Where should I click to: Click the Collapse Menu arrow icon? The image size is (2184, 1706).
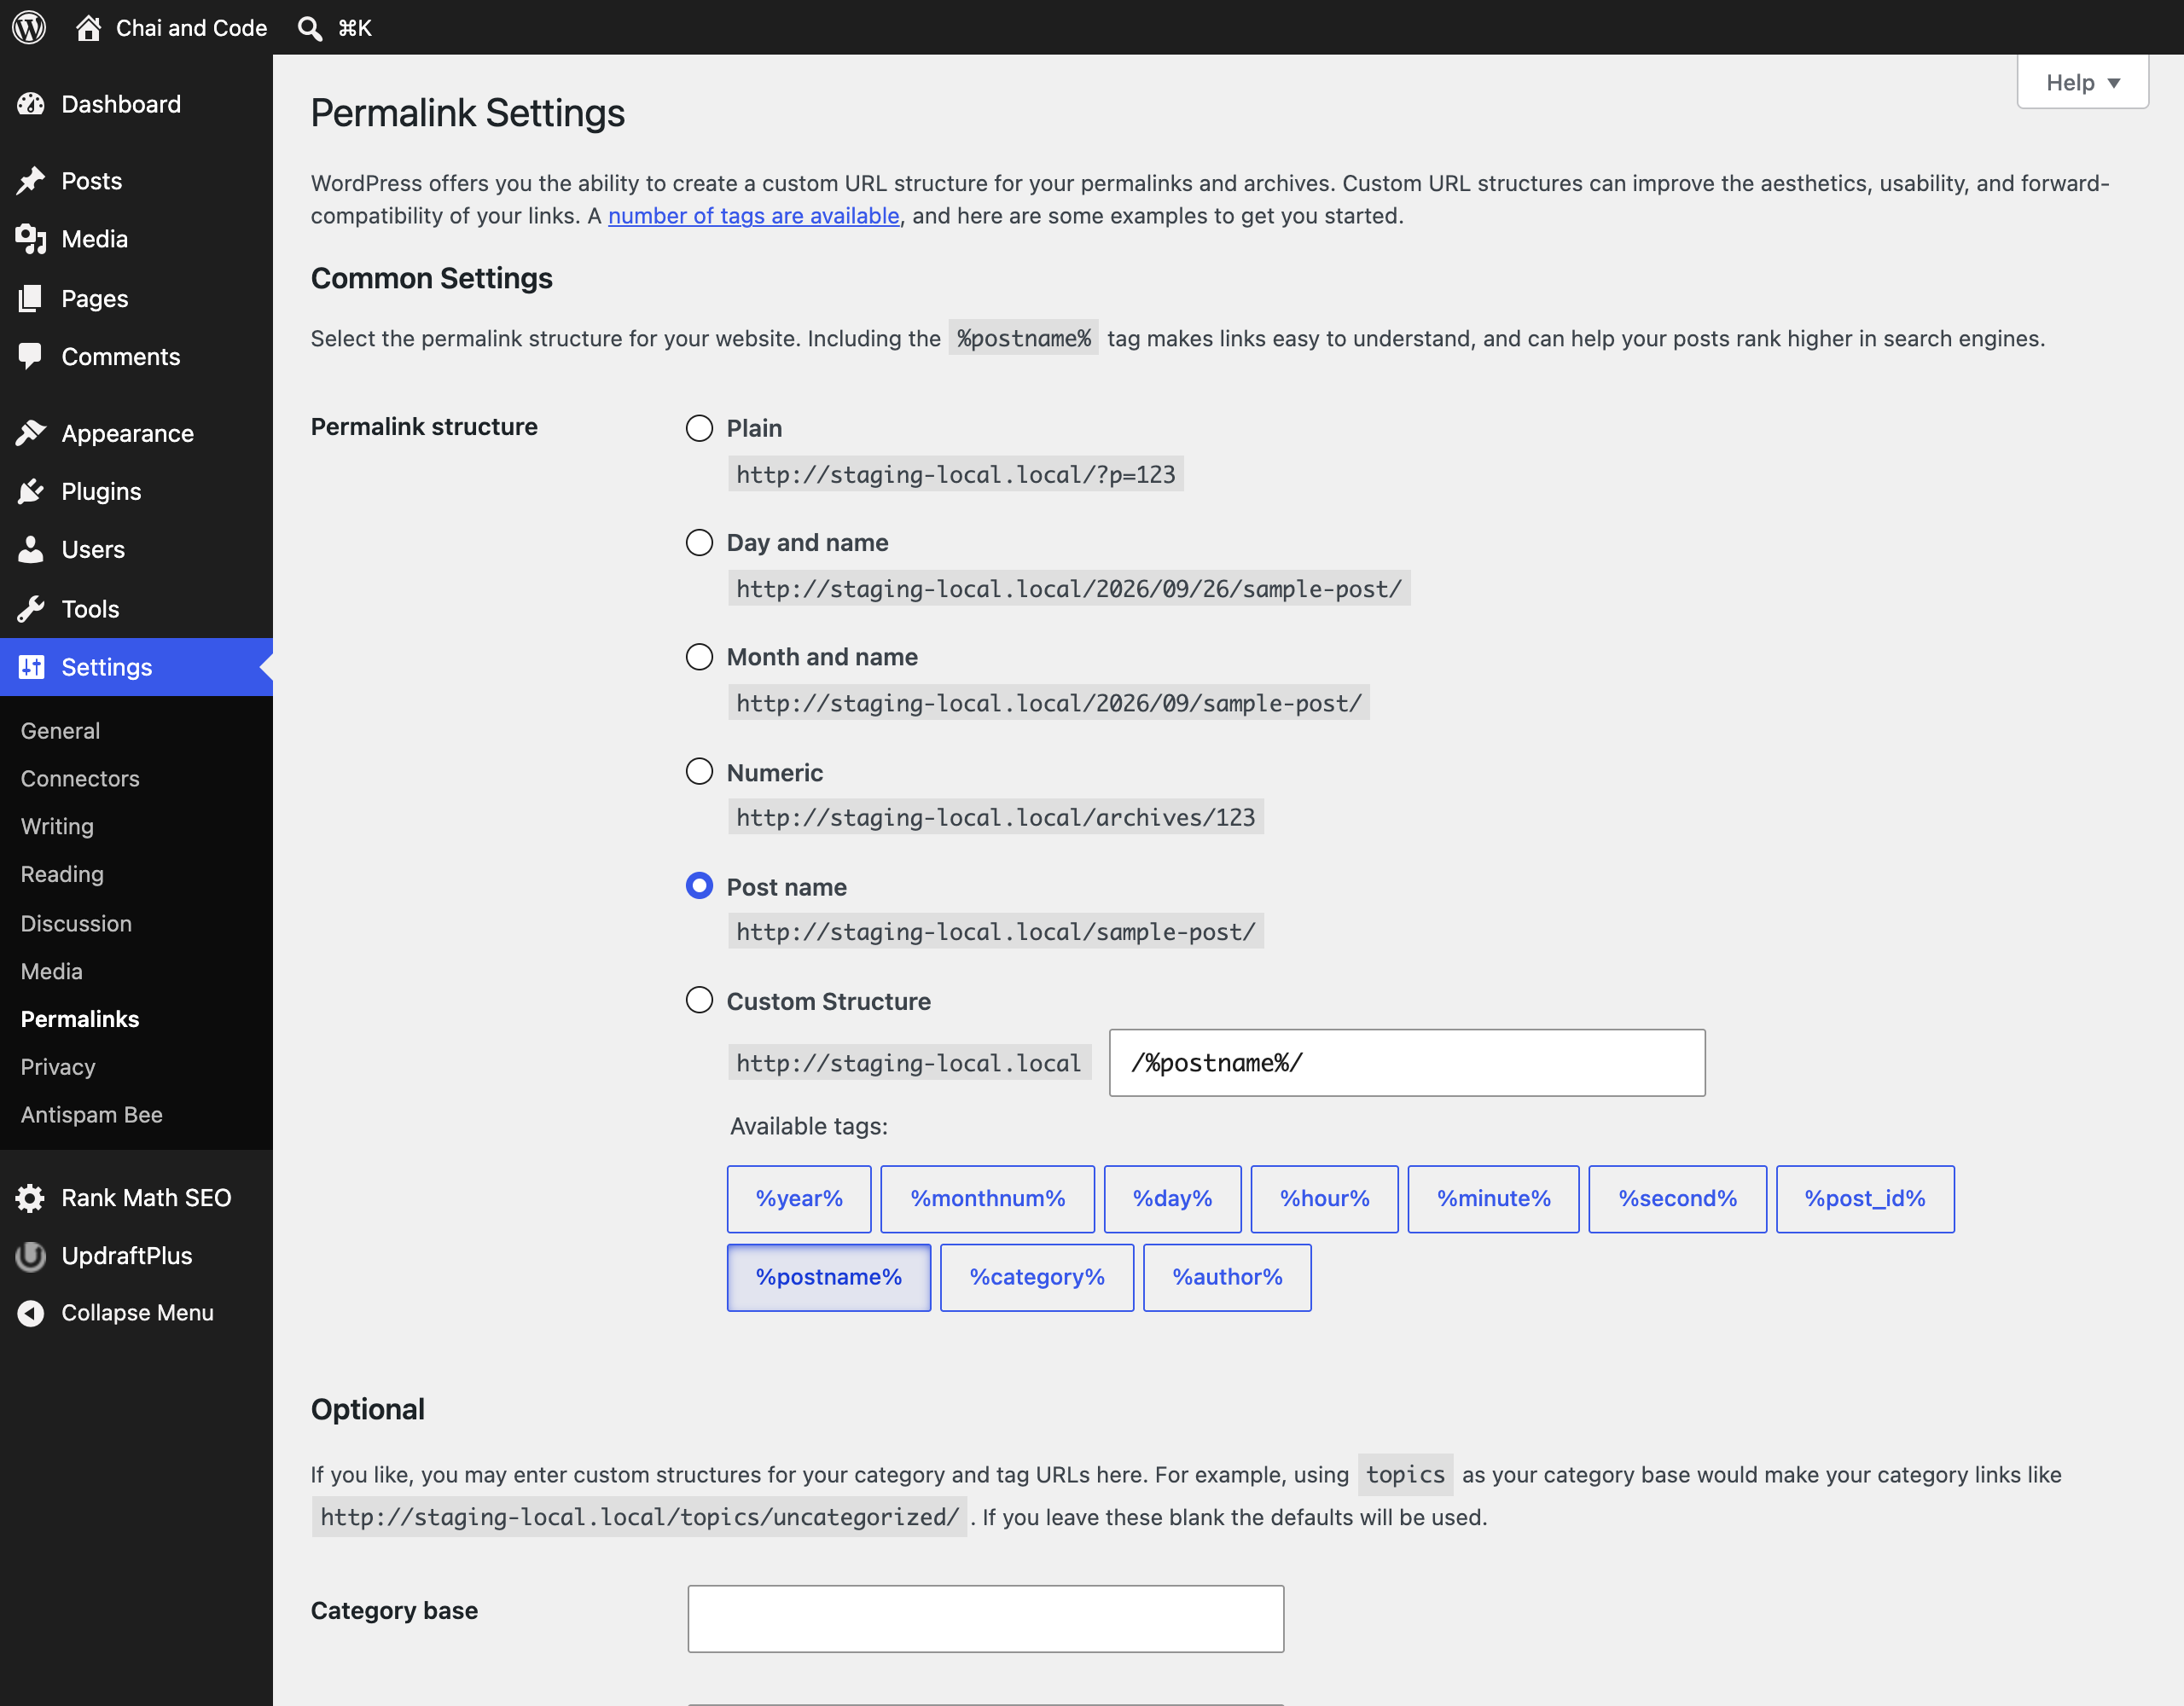[x=31, y=1313]
